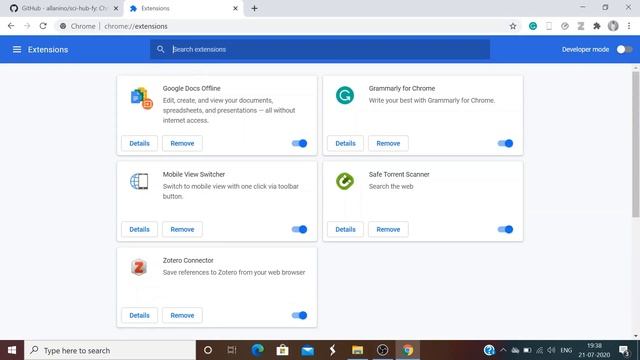
Task: Click the Safe Torrent Scanner toolbar icon
Action: pos(564,26)
